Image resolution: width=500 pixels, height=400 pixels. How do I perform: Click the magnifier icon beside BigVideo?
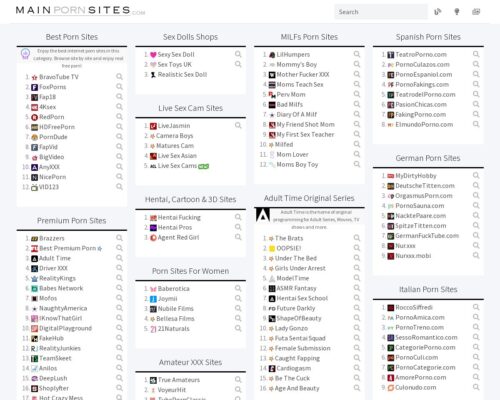point(119,157)
